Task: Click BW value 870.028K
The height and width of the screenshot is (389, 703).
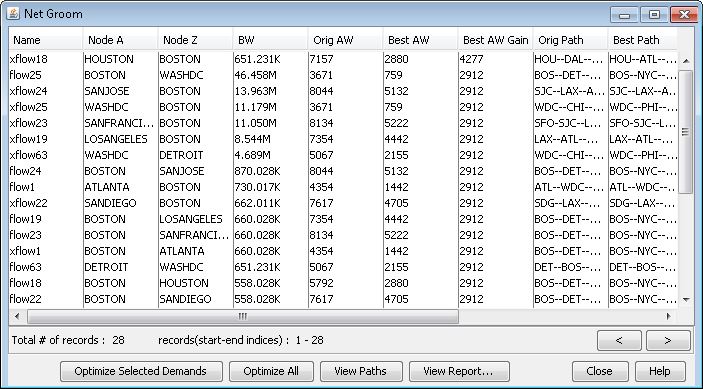Action: click(x=257, y=171)
